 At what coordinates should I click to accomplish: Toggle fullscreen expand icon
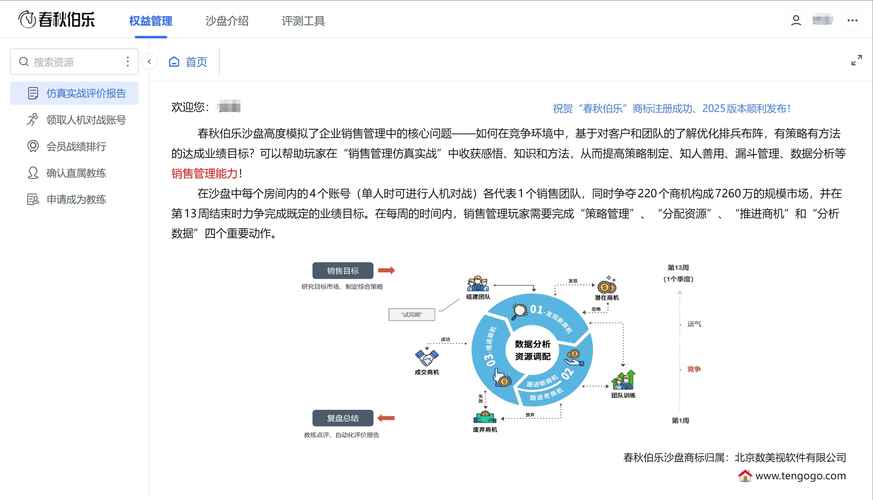coord(856,60)
